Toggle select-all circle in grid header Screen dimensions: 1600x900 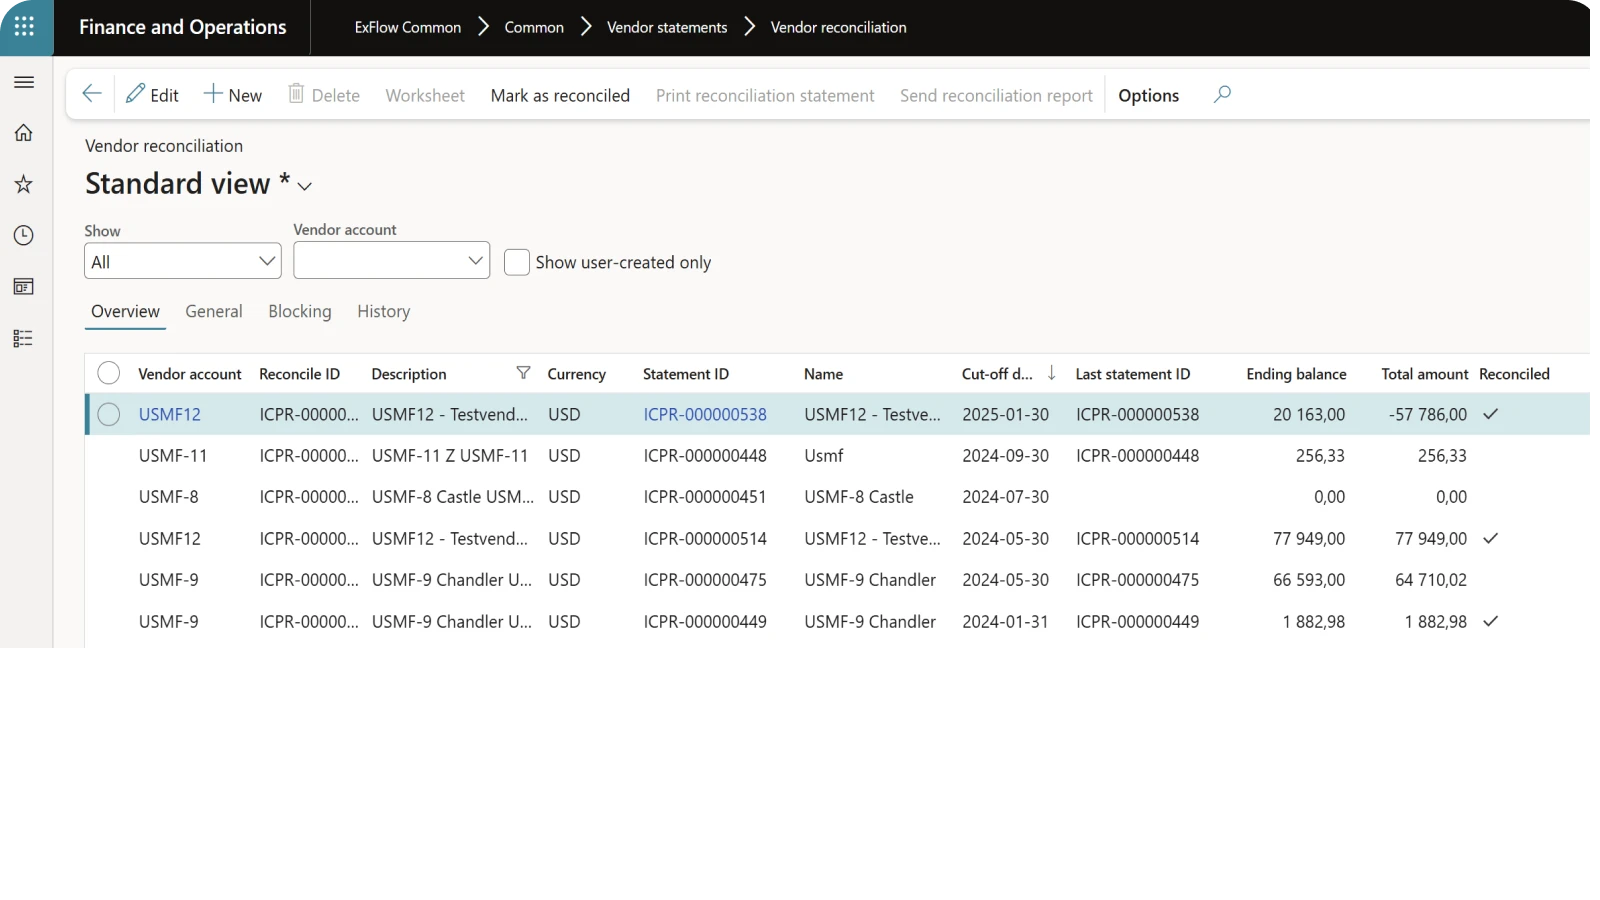coord(109,373)
